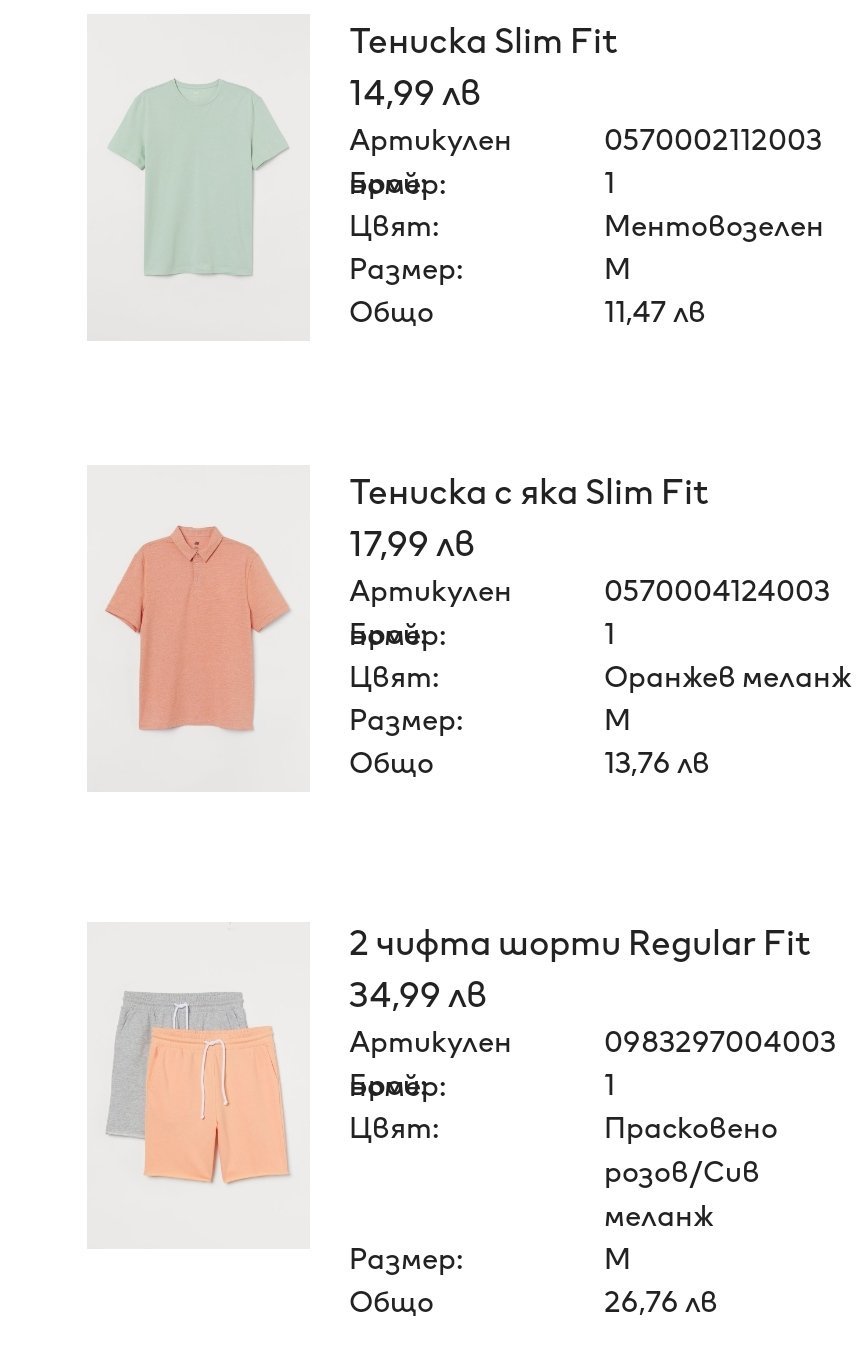Screen dimensions: 862x1359
Task: Click the 14,99 лв price
Action: 414,93
